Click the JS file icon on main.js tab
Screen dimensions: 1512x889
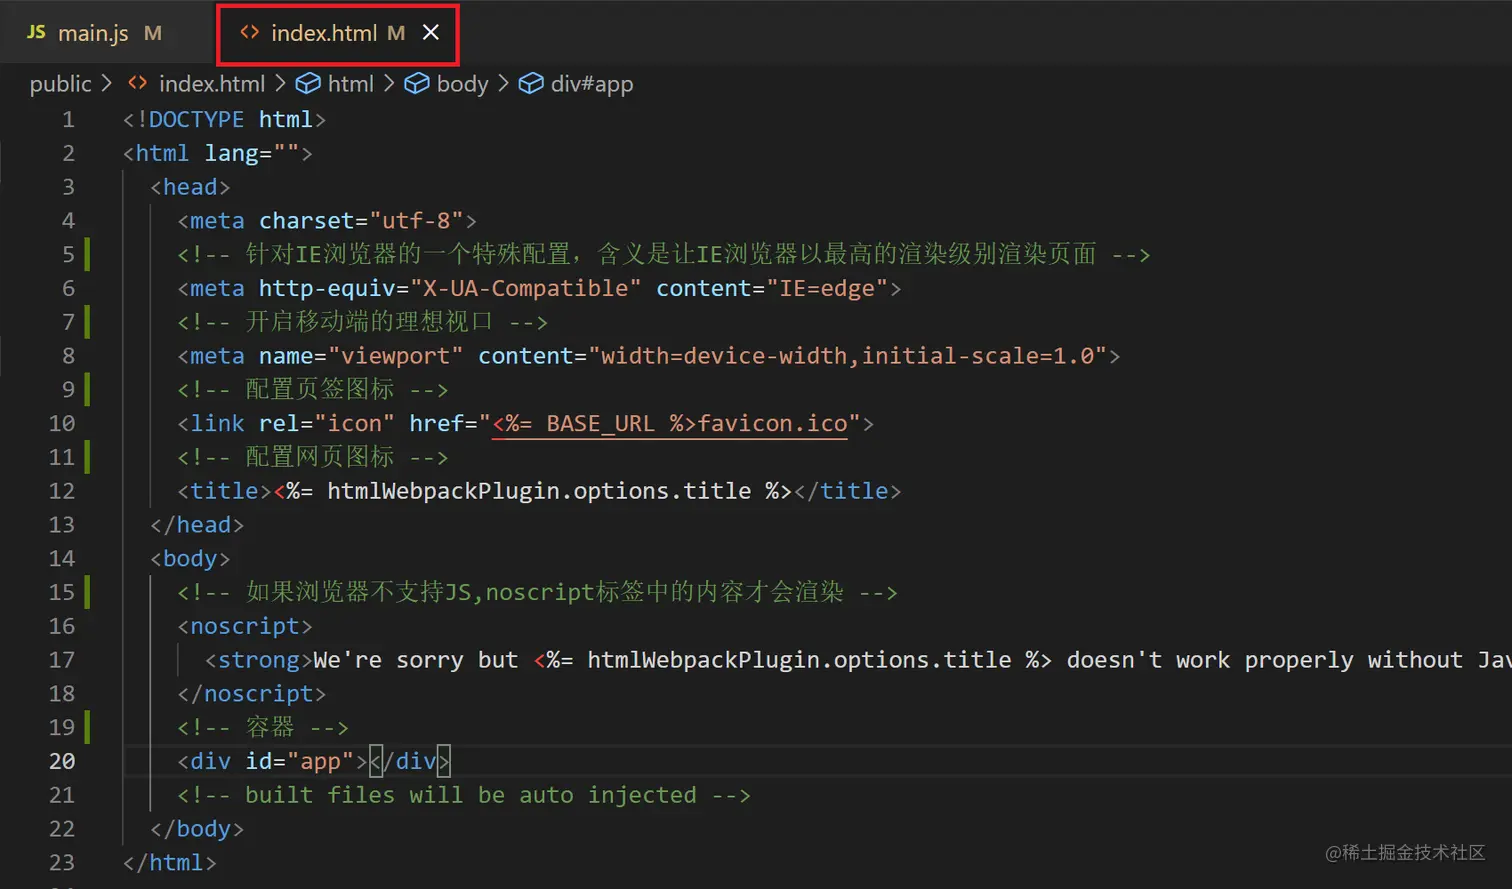36,32
